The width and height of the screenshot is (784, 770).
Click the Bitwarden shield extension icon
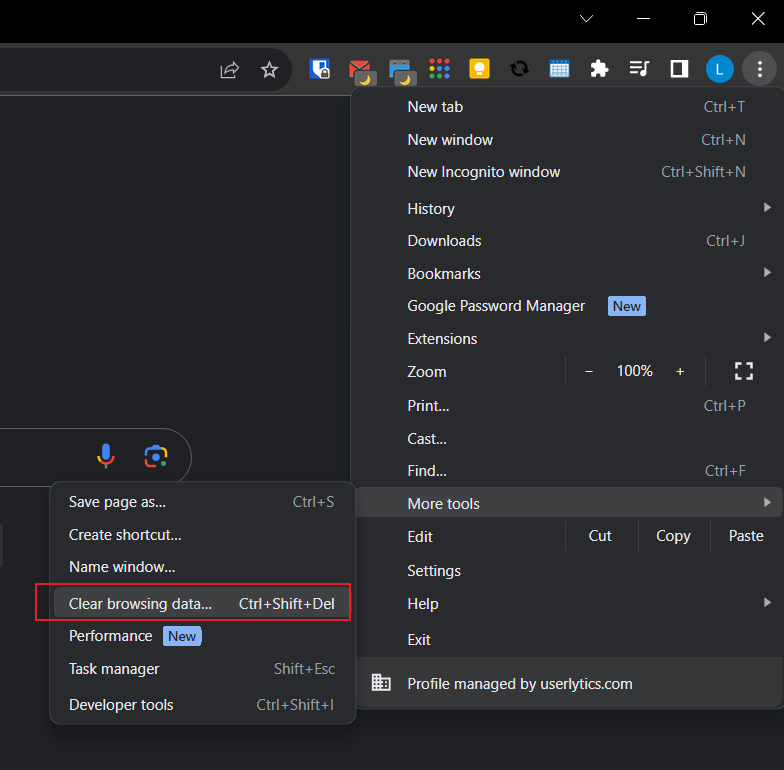click(320, 69)
